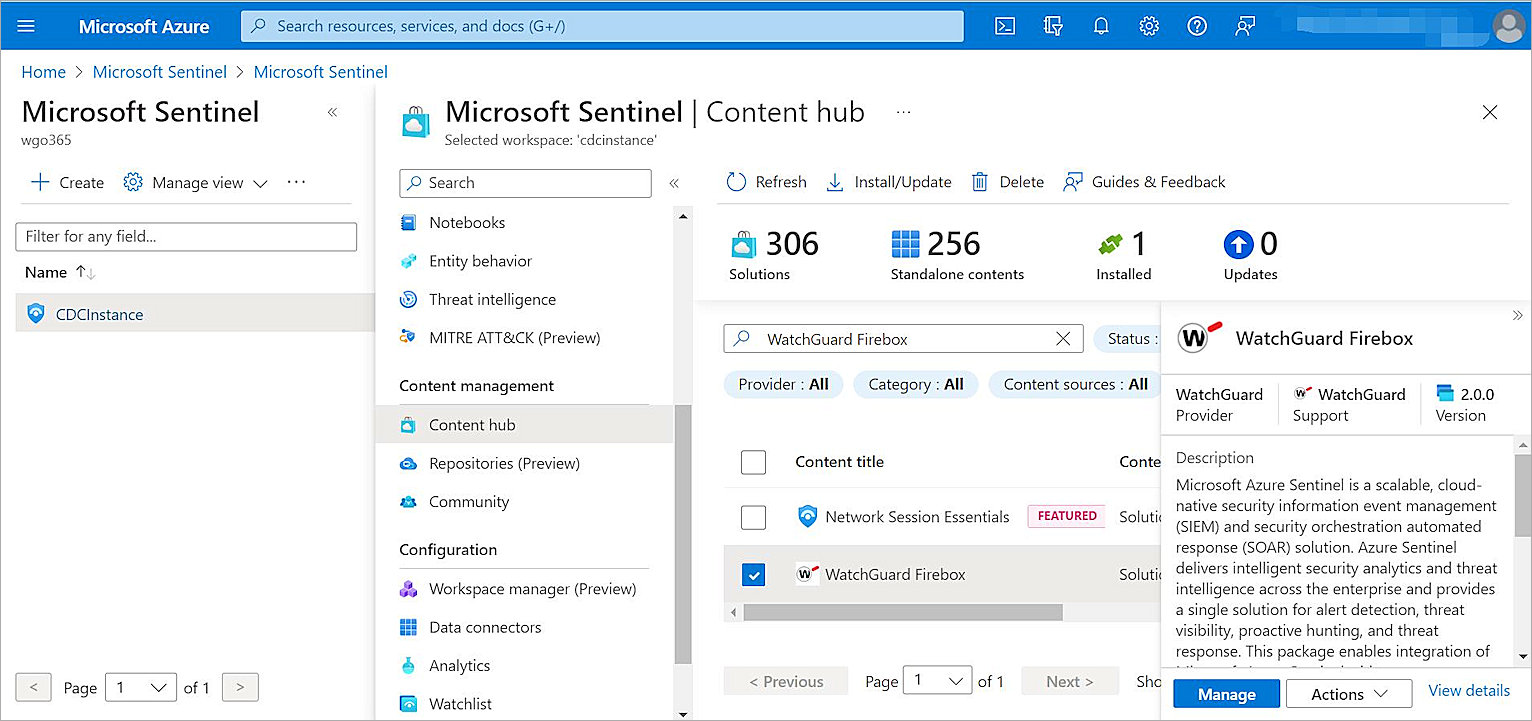Open View details for WatchGuard Firebox
Image resolution: width=1532 pixels, height=721 pixels.
[1468, 690]
